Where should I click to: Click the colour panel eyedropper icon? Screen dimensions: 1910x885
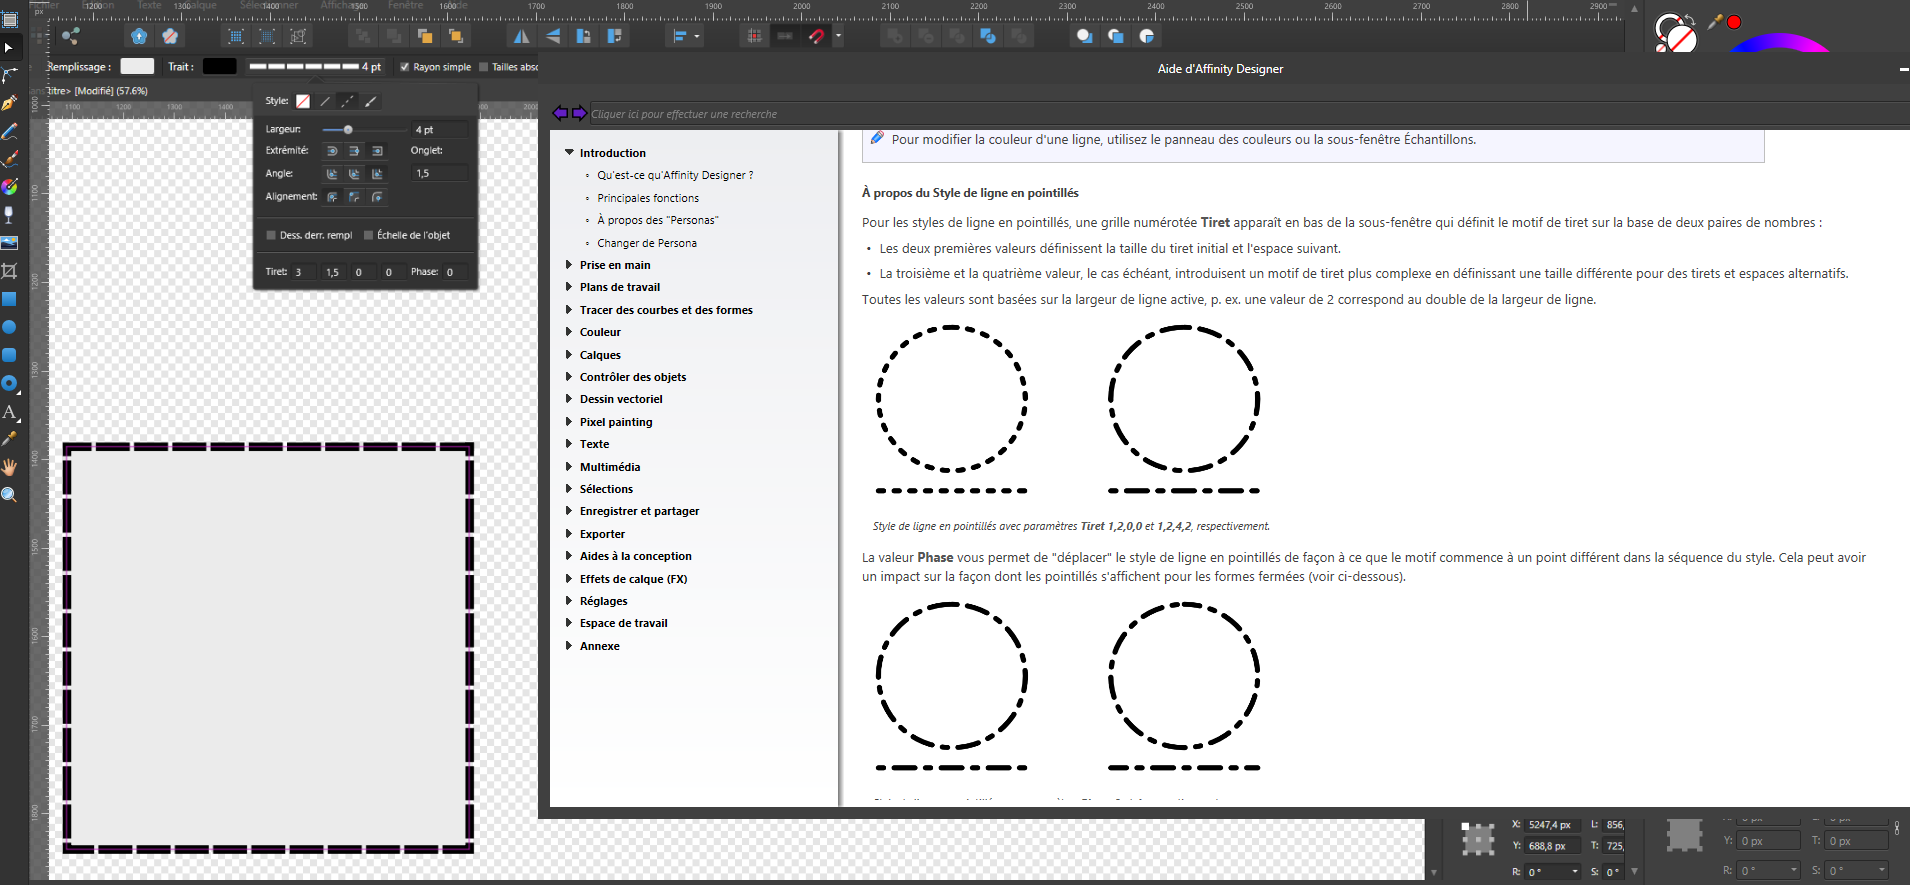[1715, 21]
